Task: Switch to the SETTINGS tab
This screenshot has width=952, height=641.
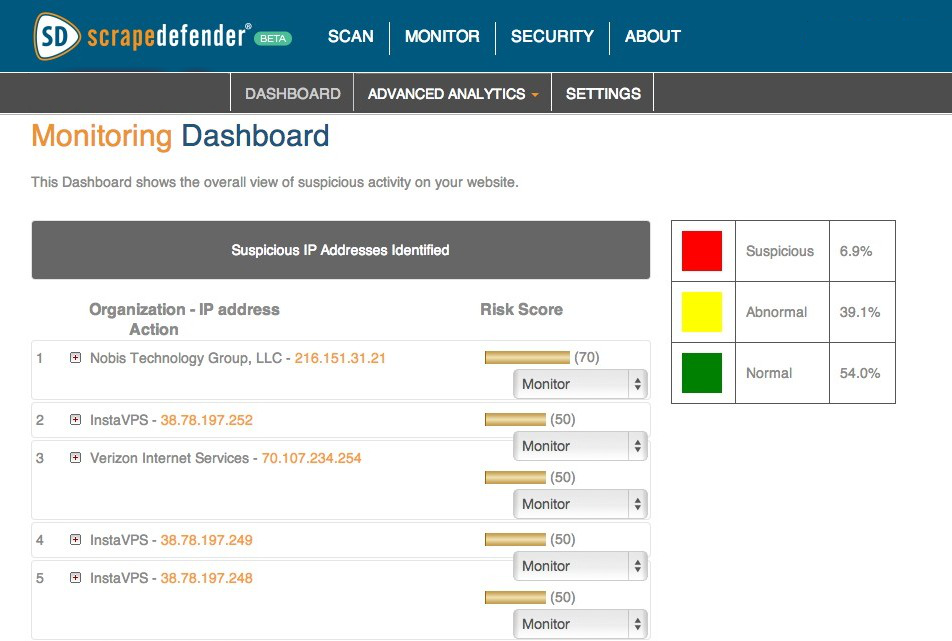Action: pyautogui.click(x=603, y=93)
